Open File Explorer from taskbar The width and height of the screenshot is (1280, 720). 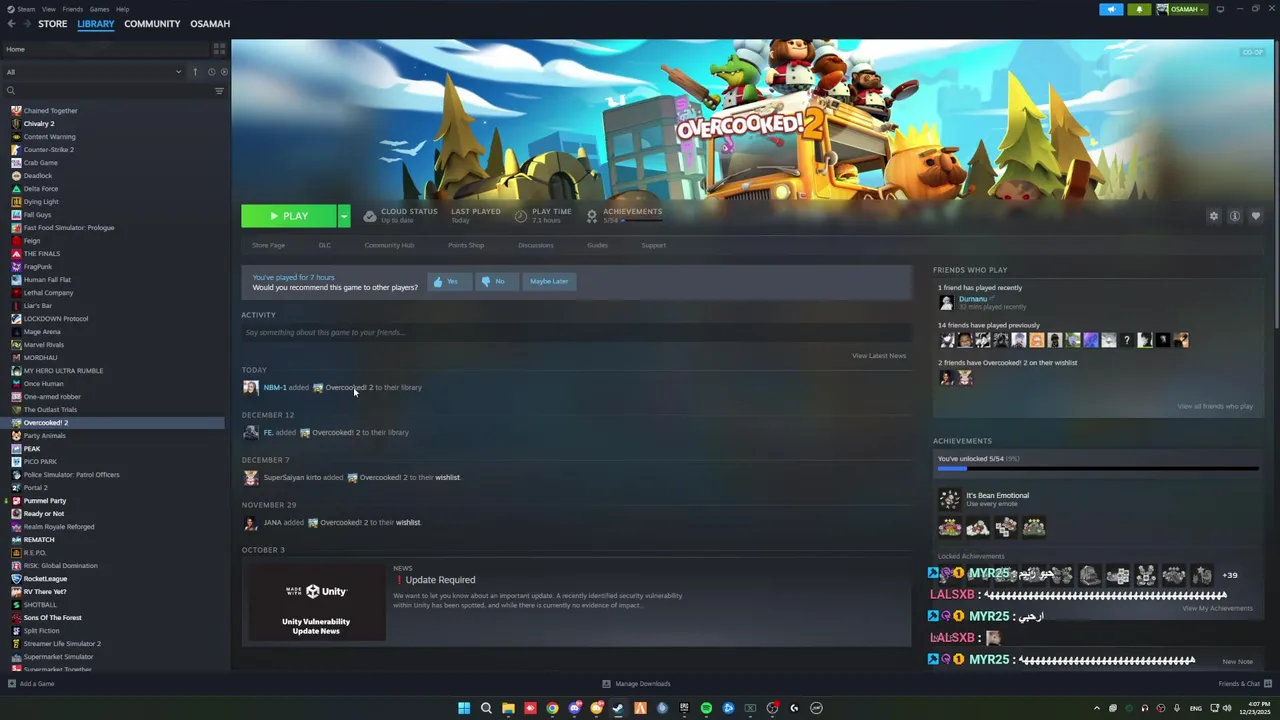(508, 708)
